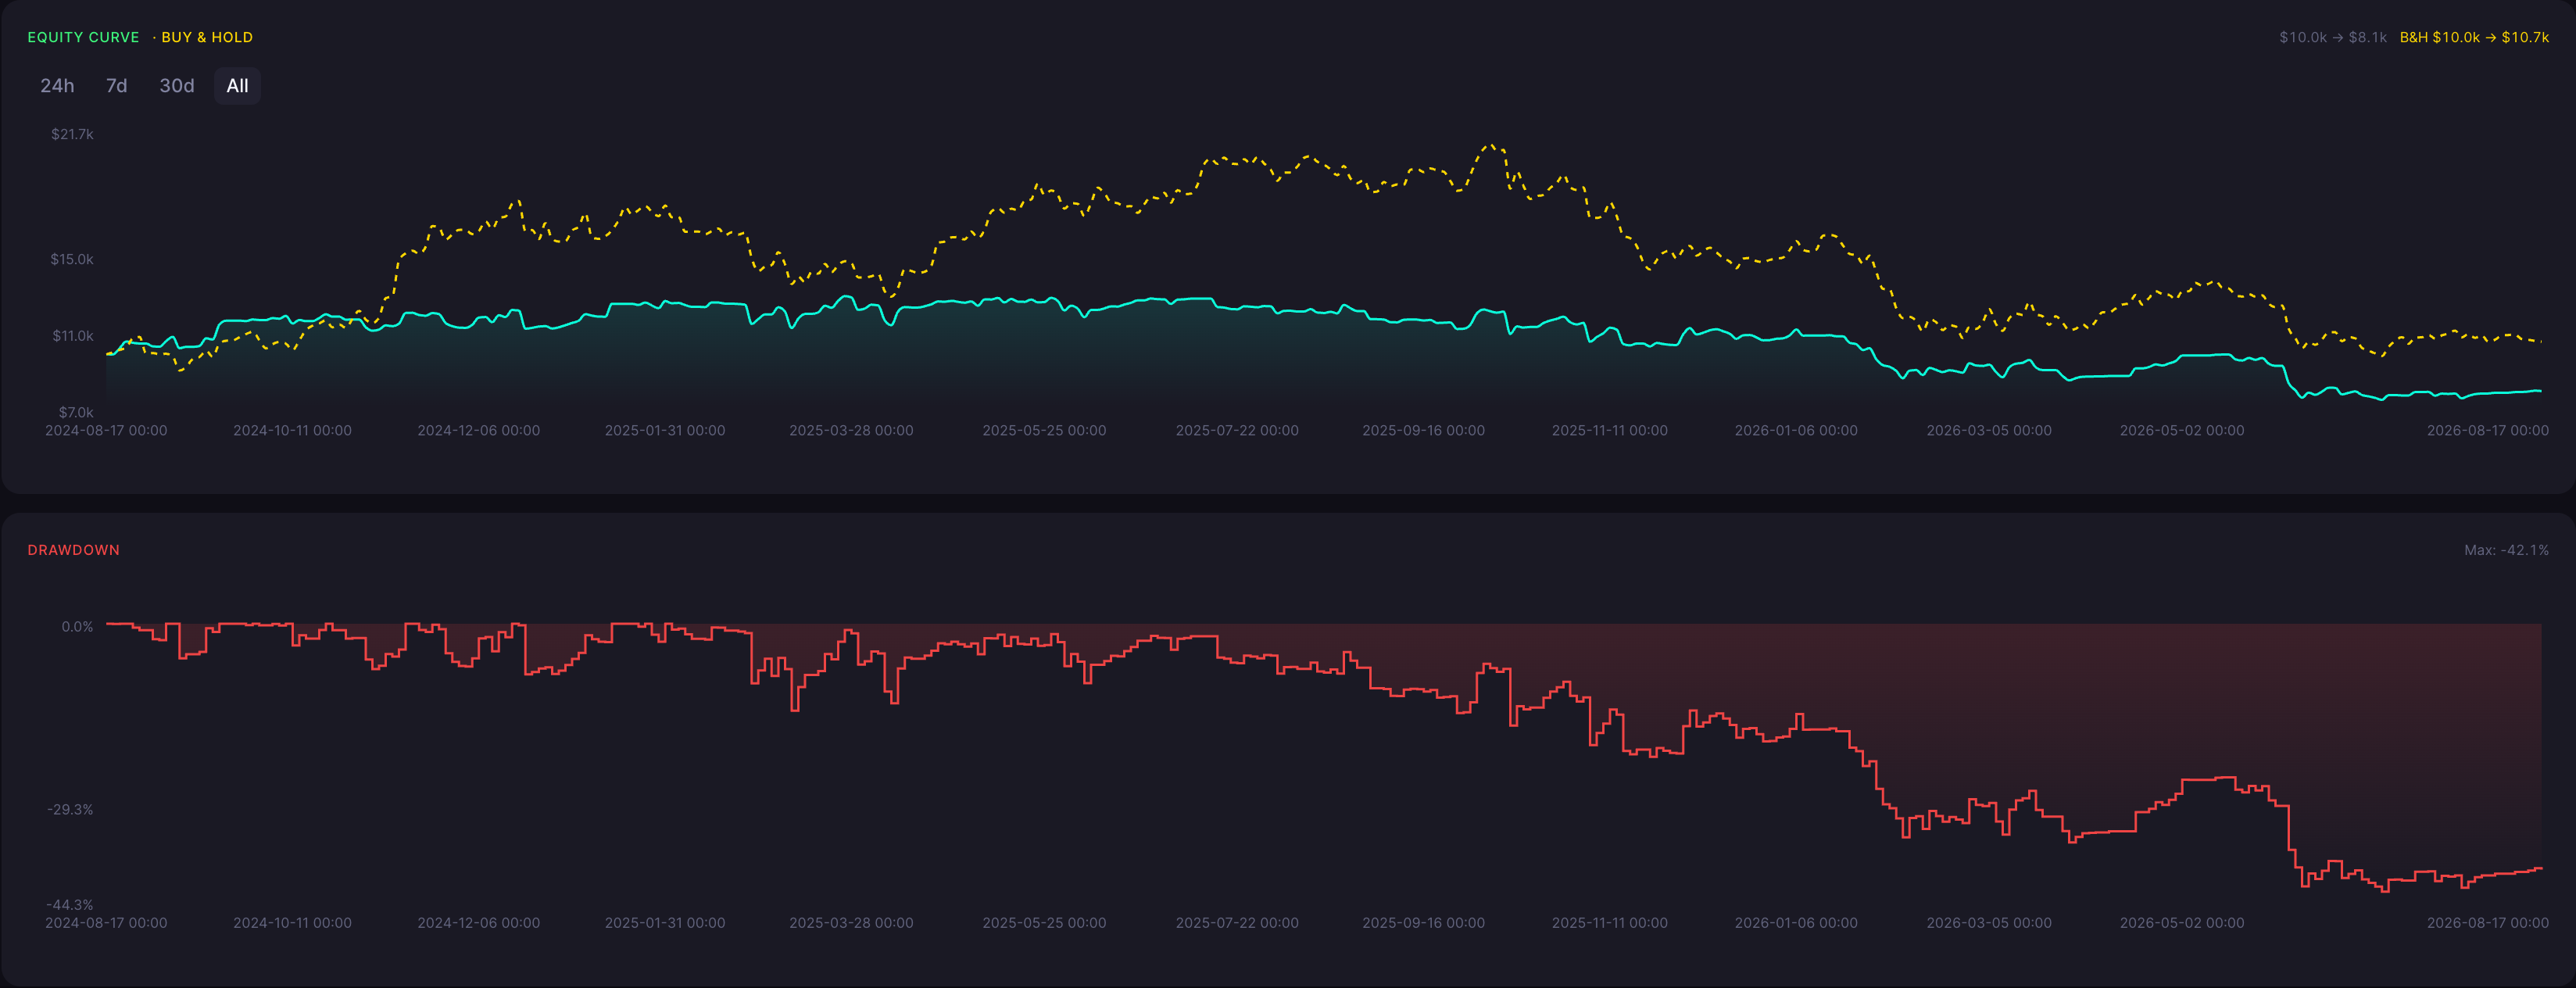Click equity chart date 2026-03-05 00:00

pyautogui.click(x=1989, y=431)
